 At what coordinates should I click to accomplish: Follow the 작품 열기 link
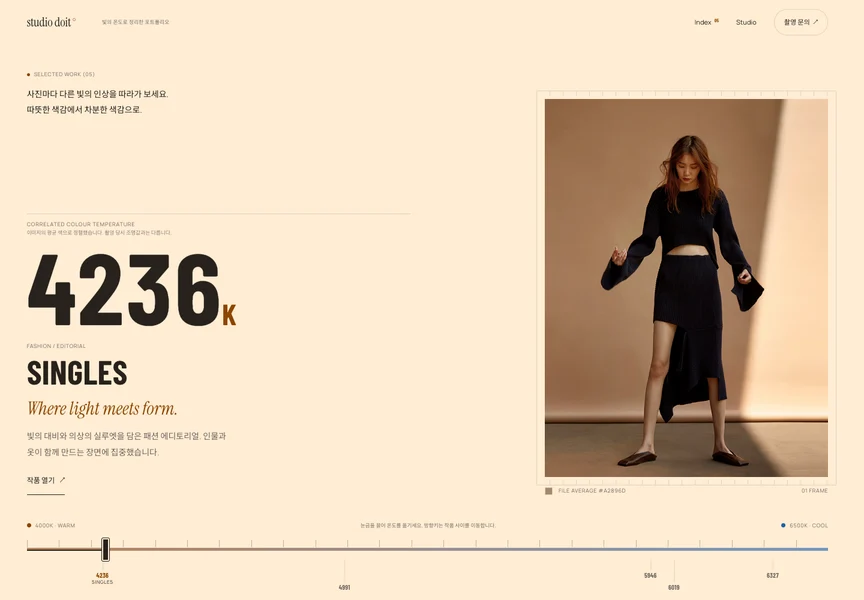46,480
